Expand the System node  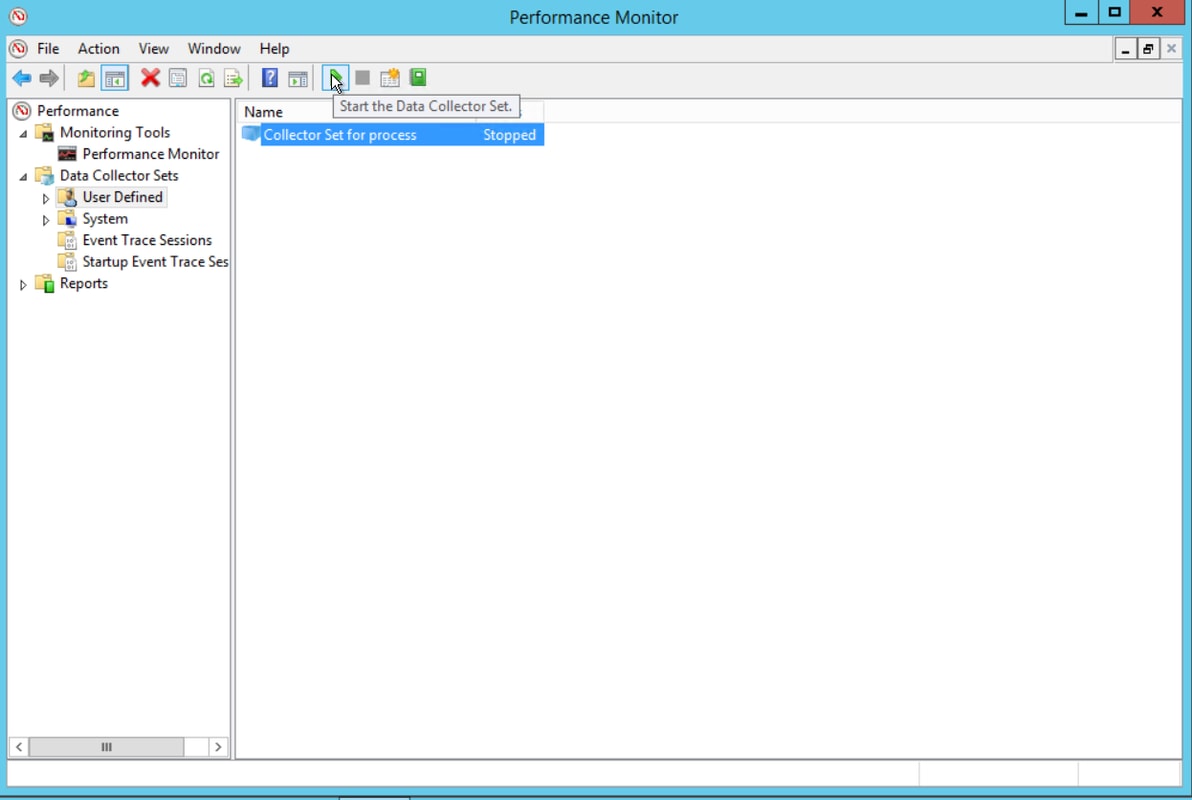point(46,220)
